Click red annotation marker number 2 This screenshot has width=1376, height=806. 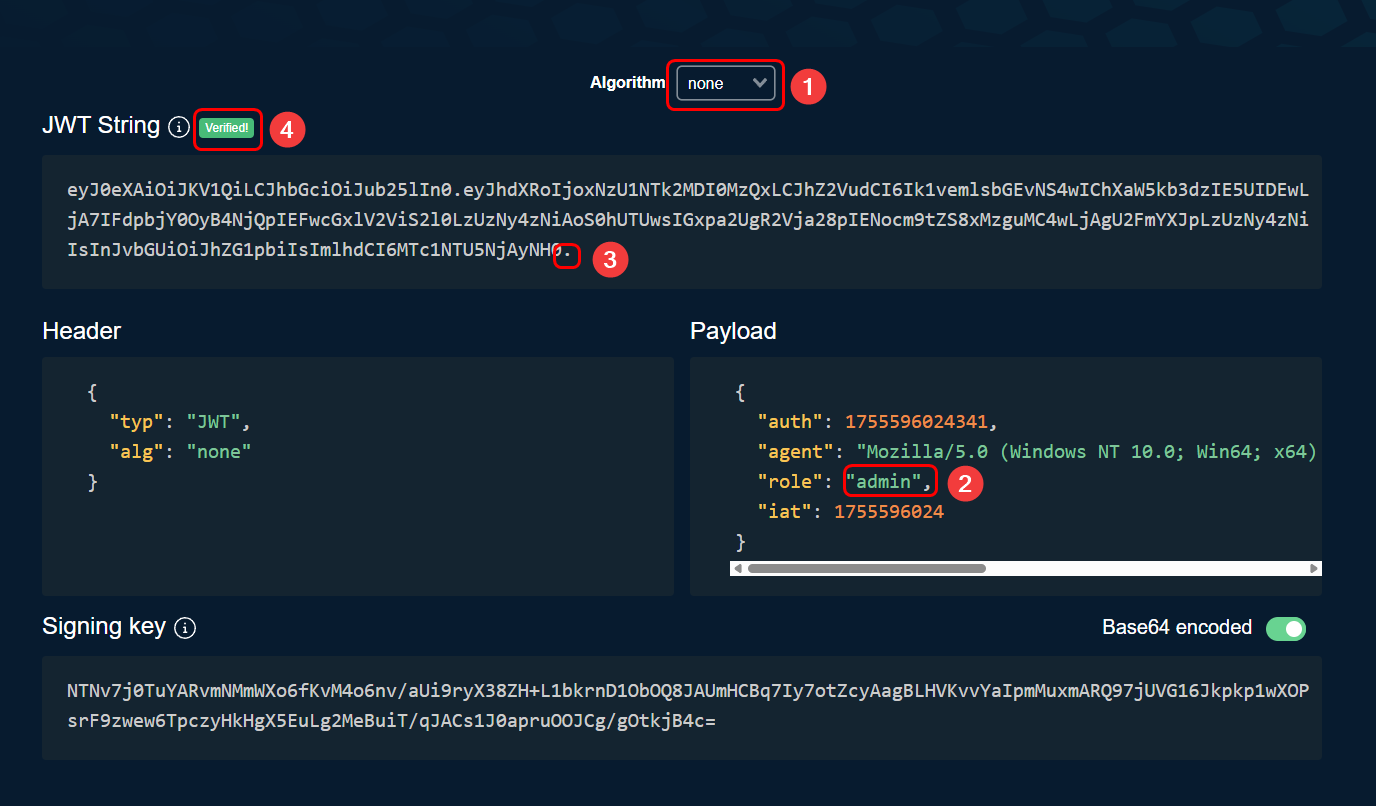pyautogui.click(x=965, y=483)
